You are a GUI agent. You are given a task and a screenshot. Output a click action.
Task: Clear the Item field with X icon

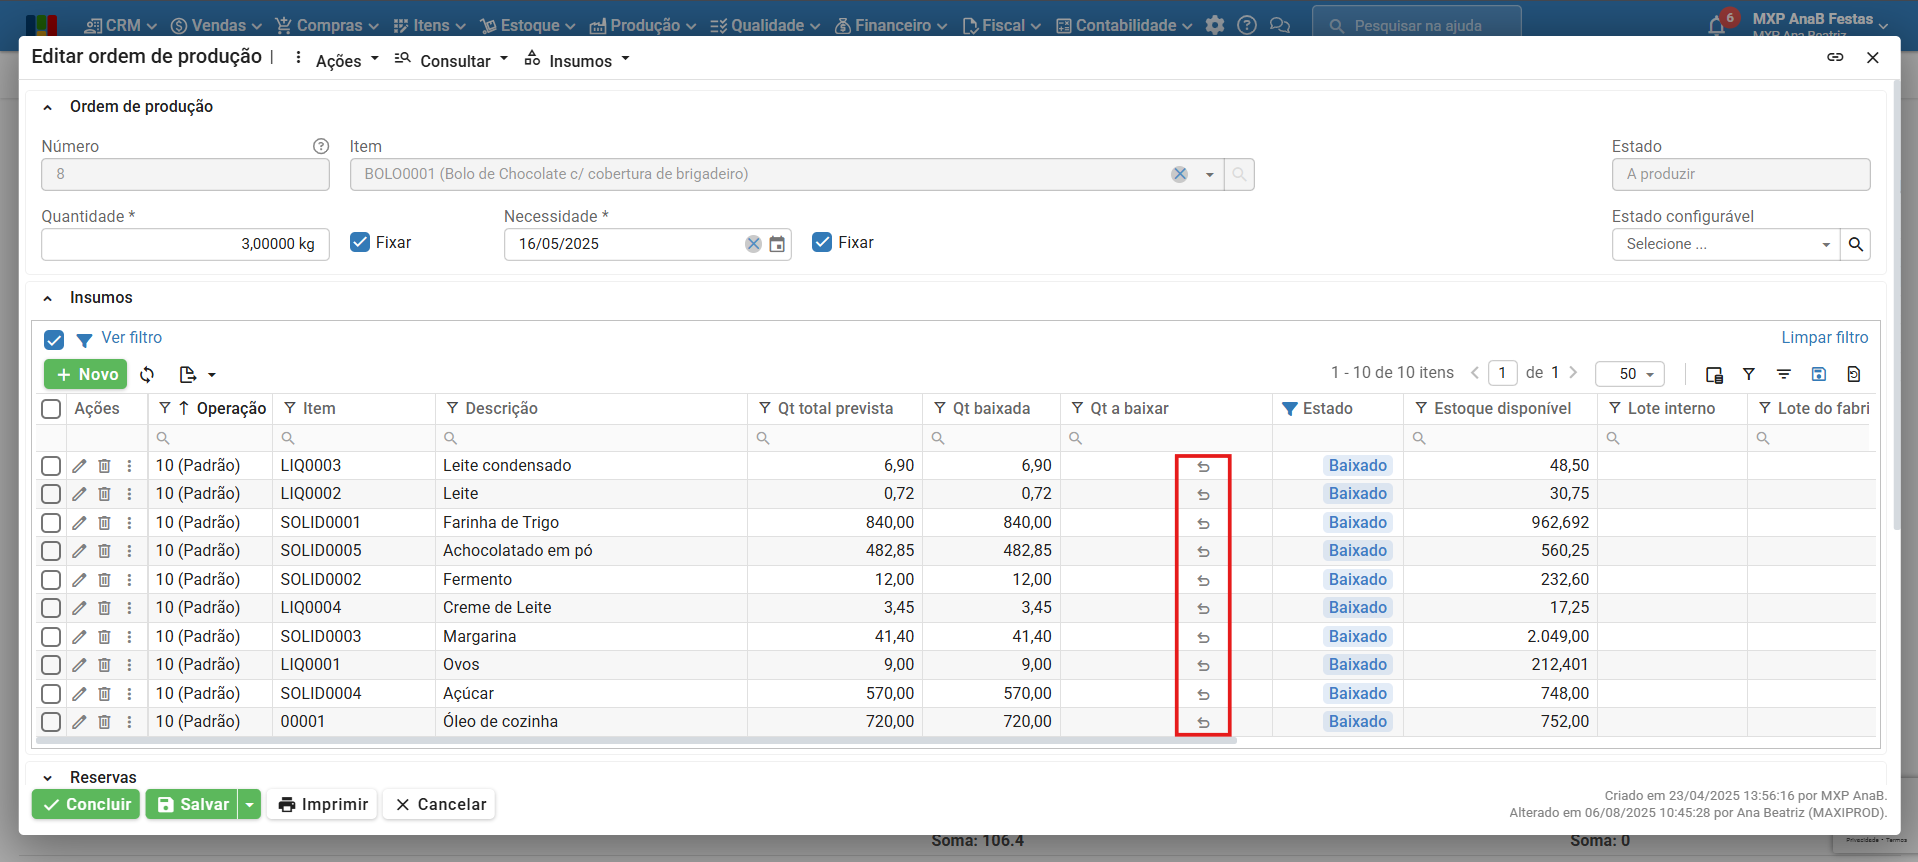pyautogui.click(x=1180, y=174)
